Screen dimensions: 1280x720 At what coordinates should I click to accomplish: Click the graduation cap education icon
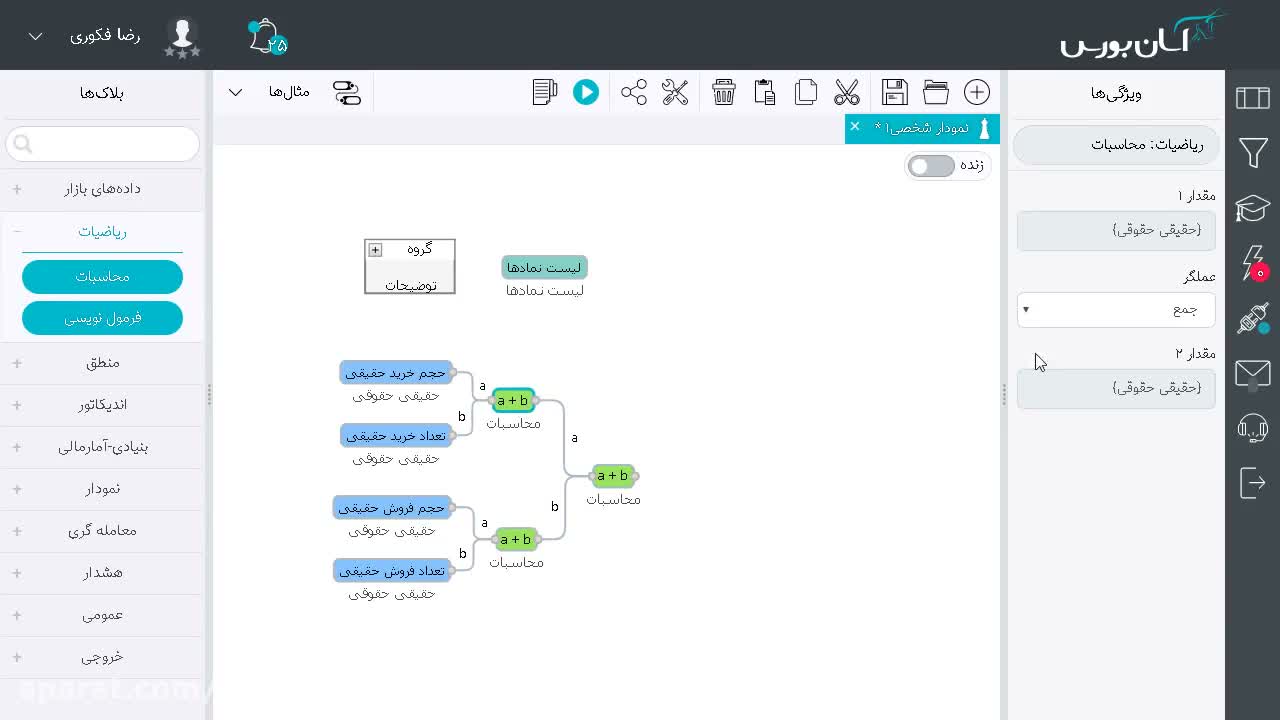[x=1253, y=208]
